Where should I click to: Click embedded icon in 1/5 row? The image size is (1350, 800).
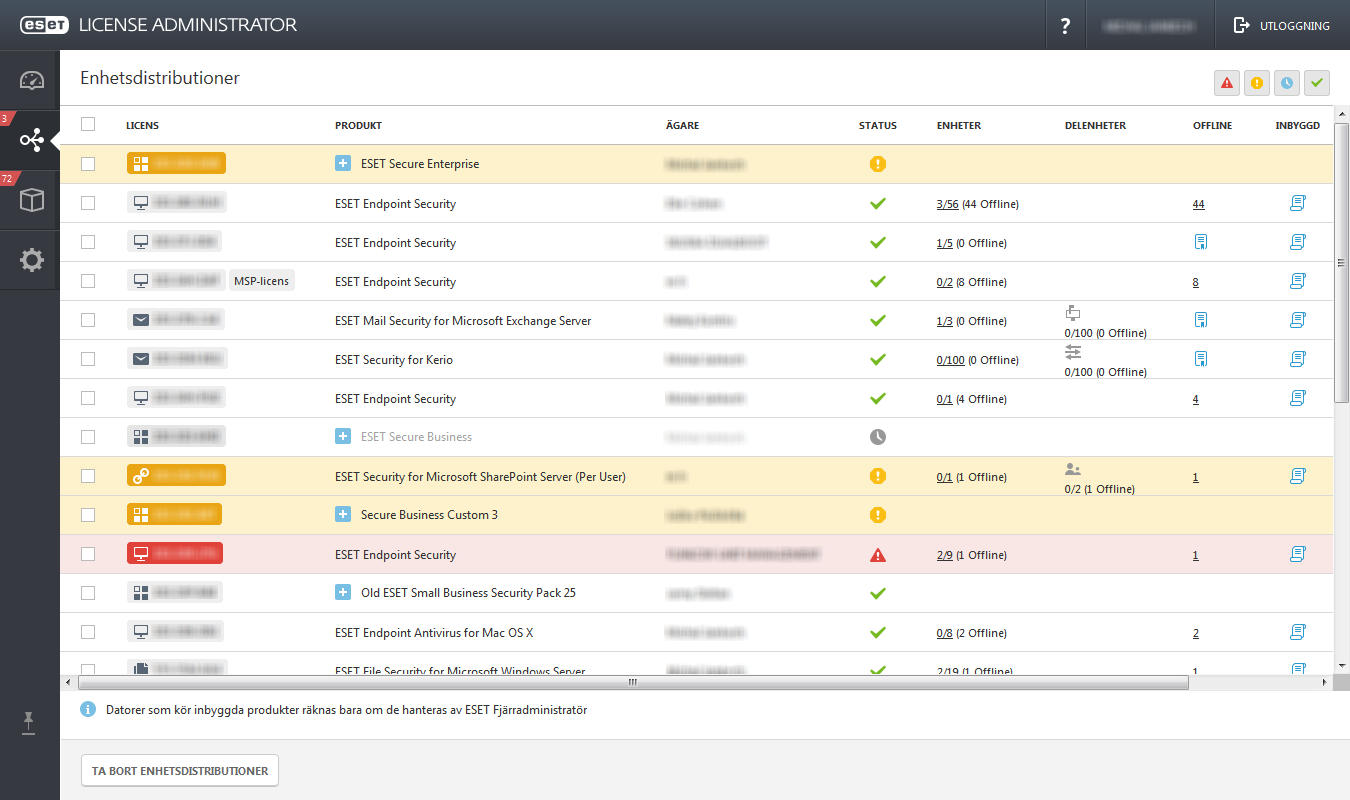point(1298,242)
